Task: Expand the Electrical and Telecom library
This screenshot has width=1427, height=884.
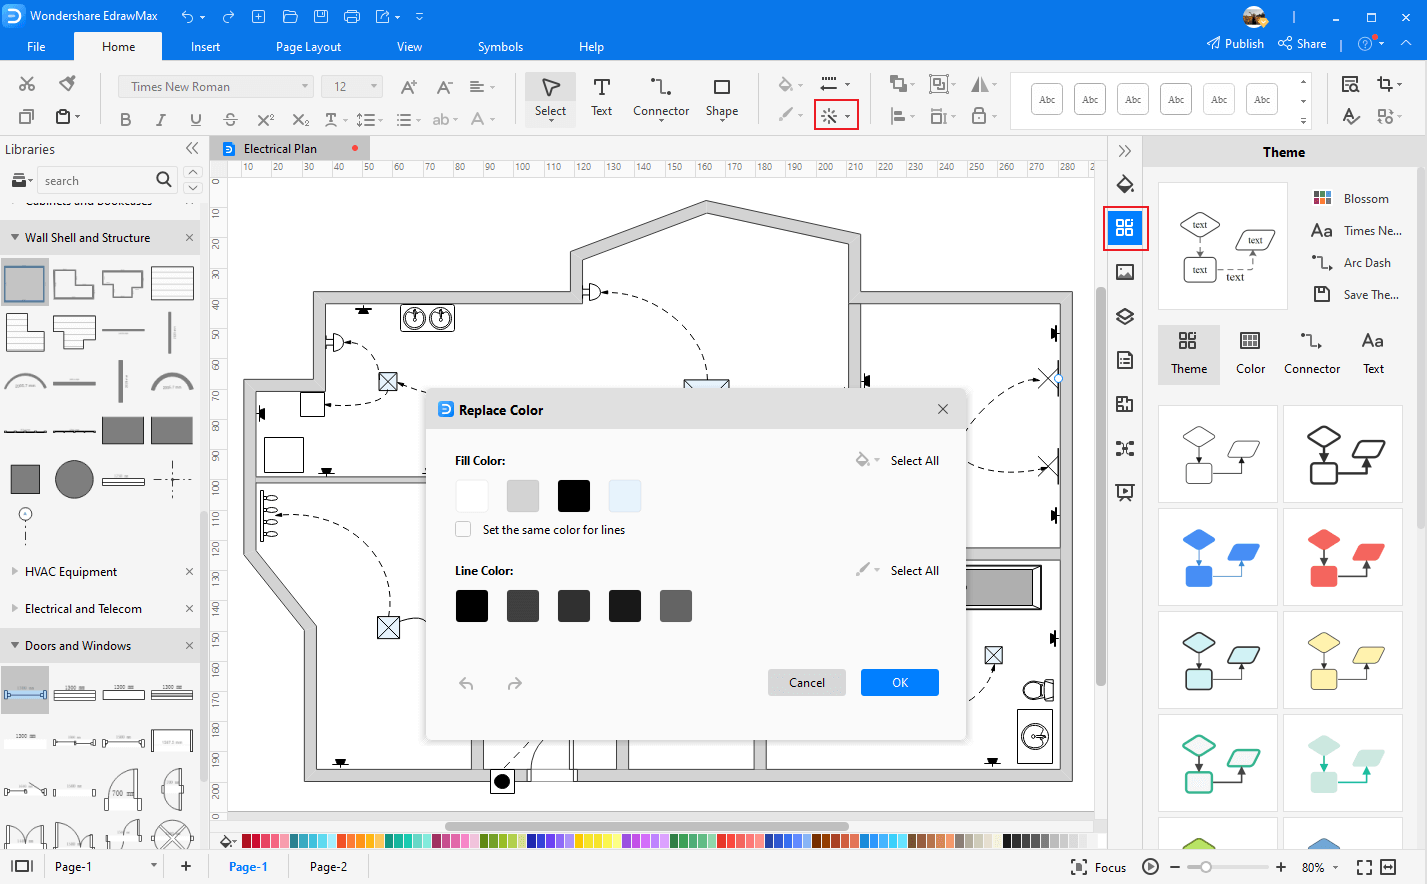Action: [x=15, y=608]
